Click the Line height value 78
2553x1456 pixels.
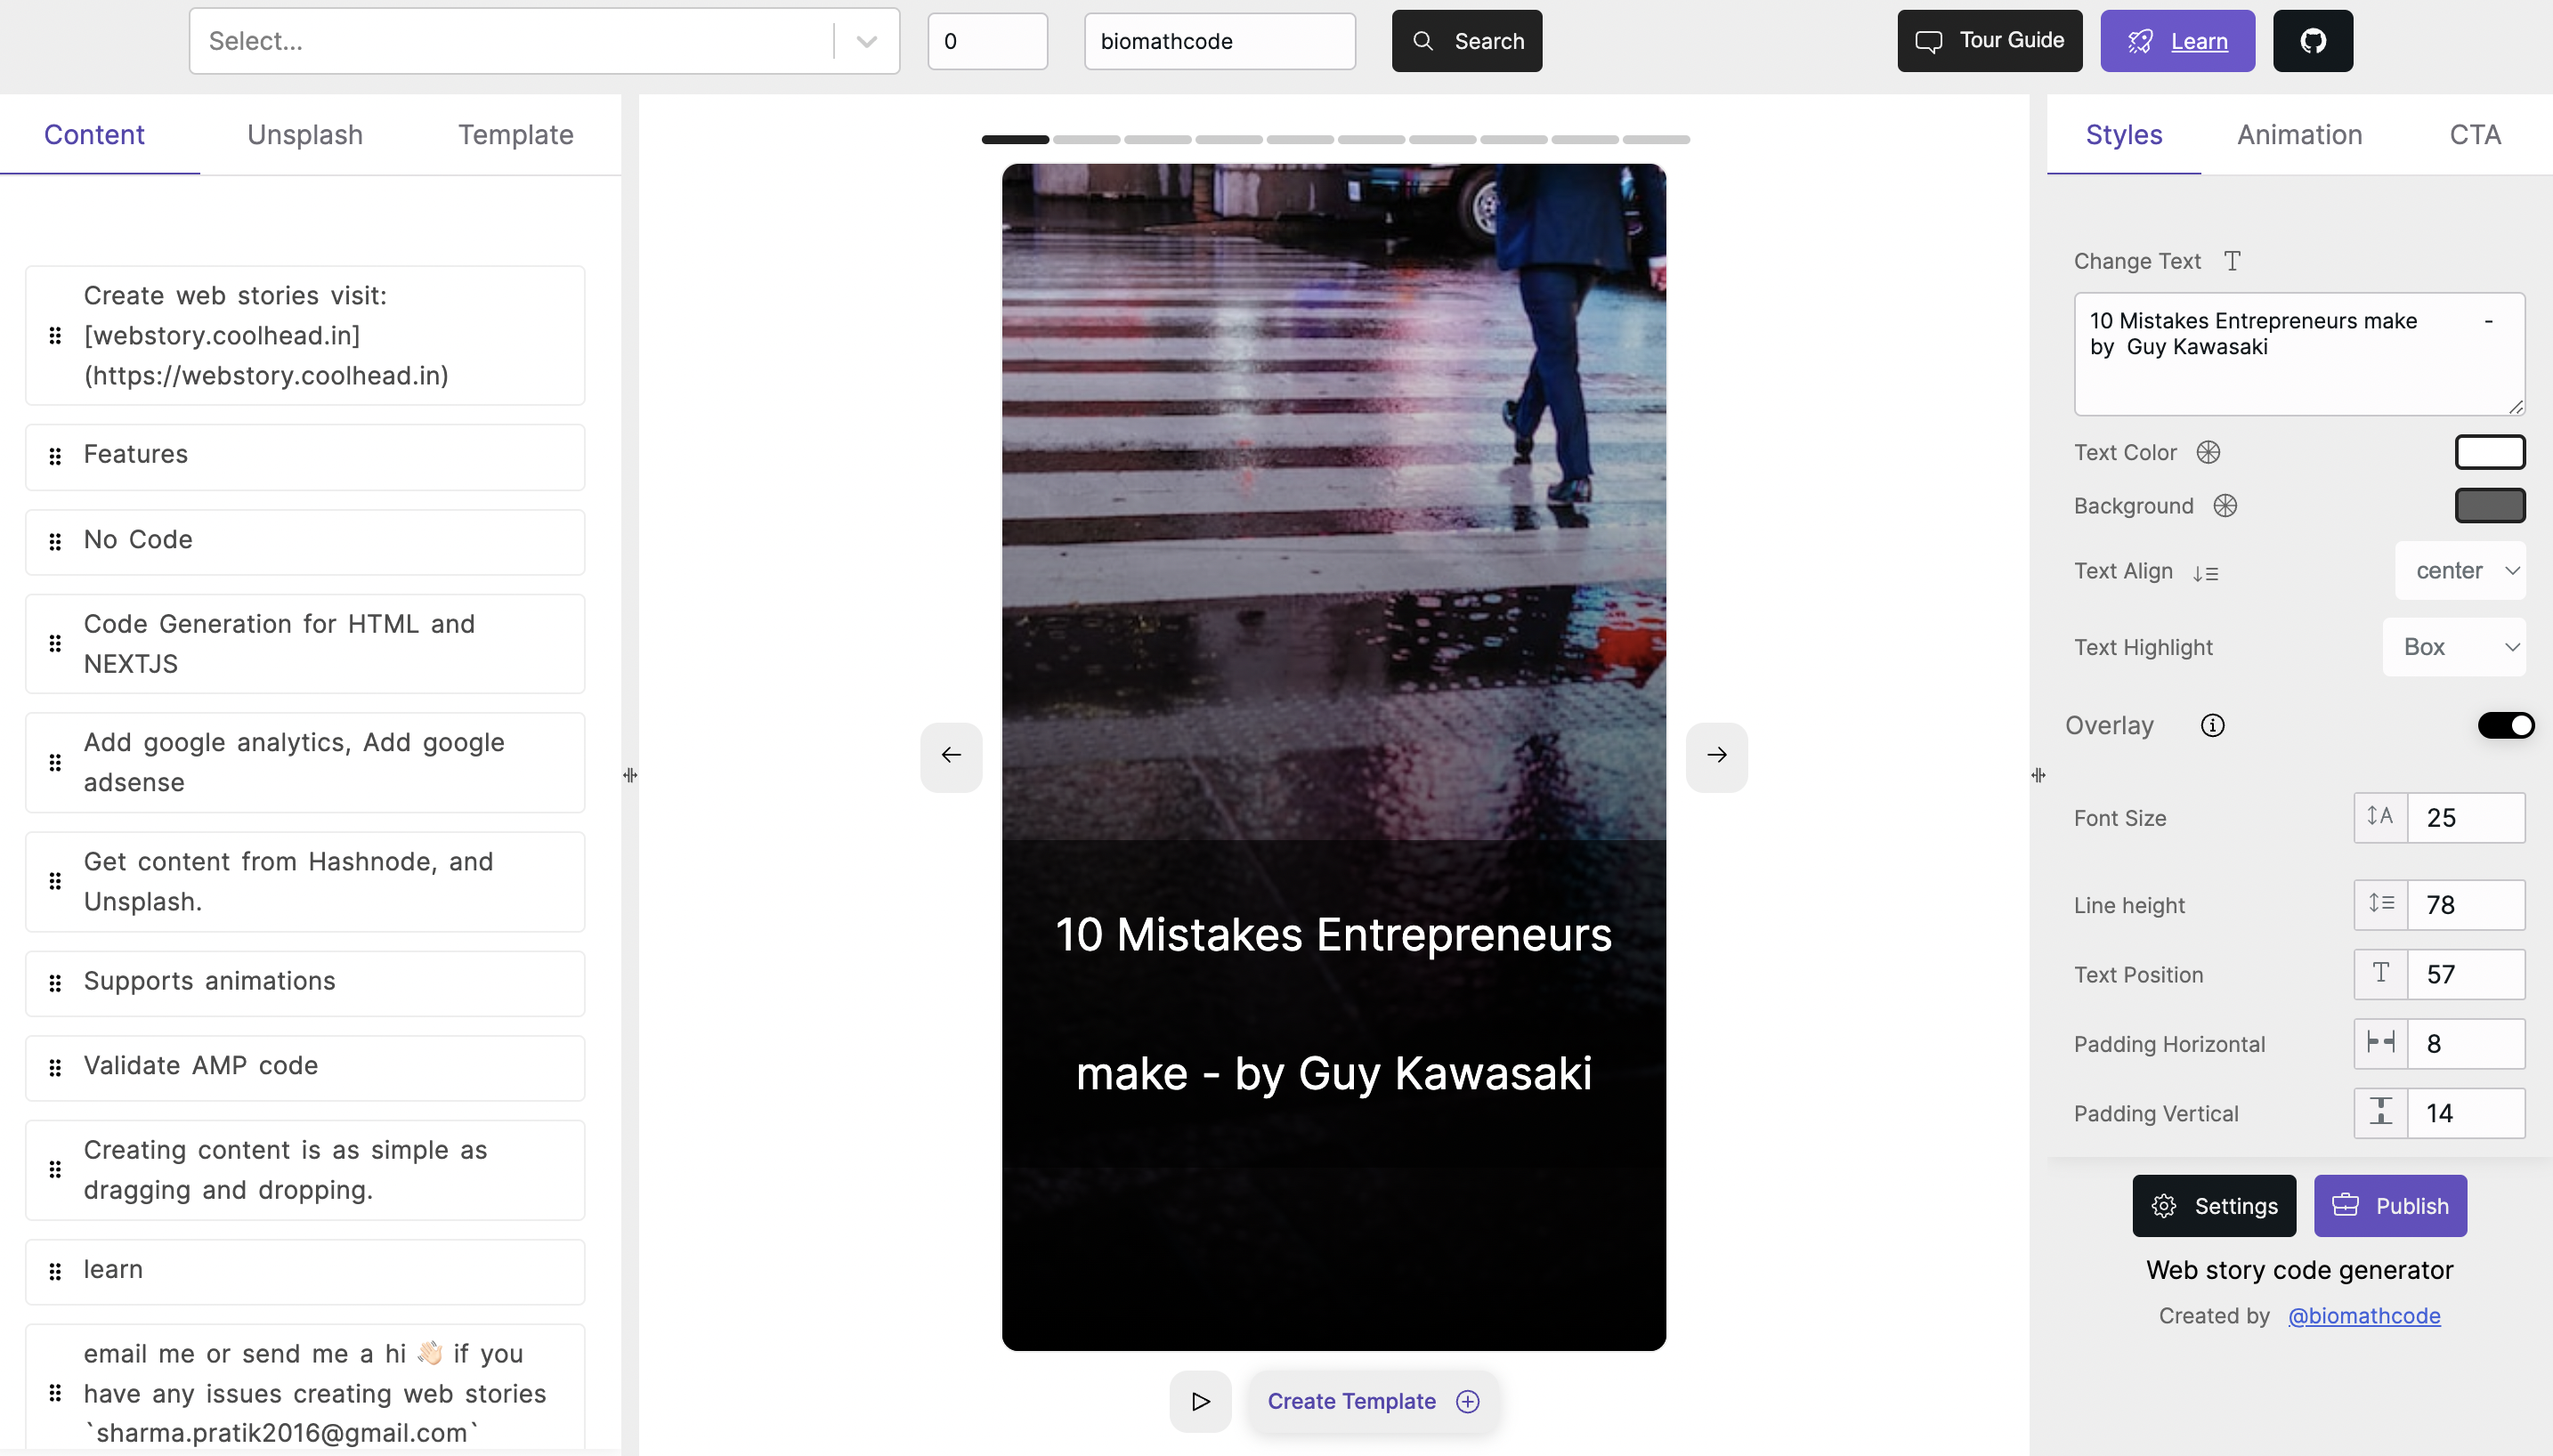click(2465, 904)
